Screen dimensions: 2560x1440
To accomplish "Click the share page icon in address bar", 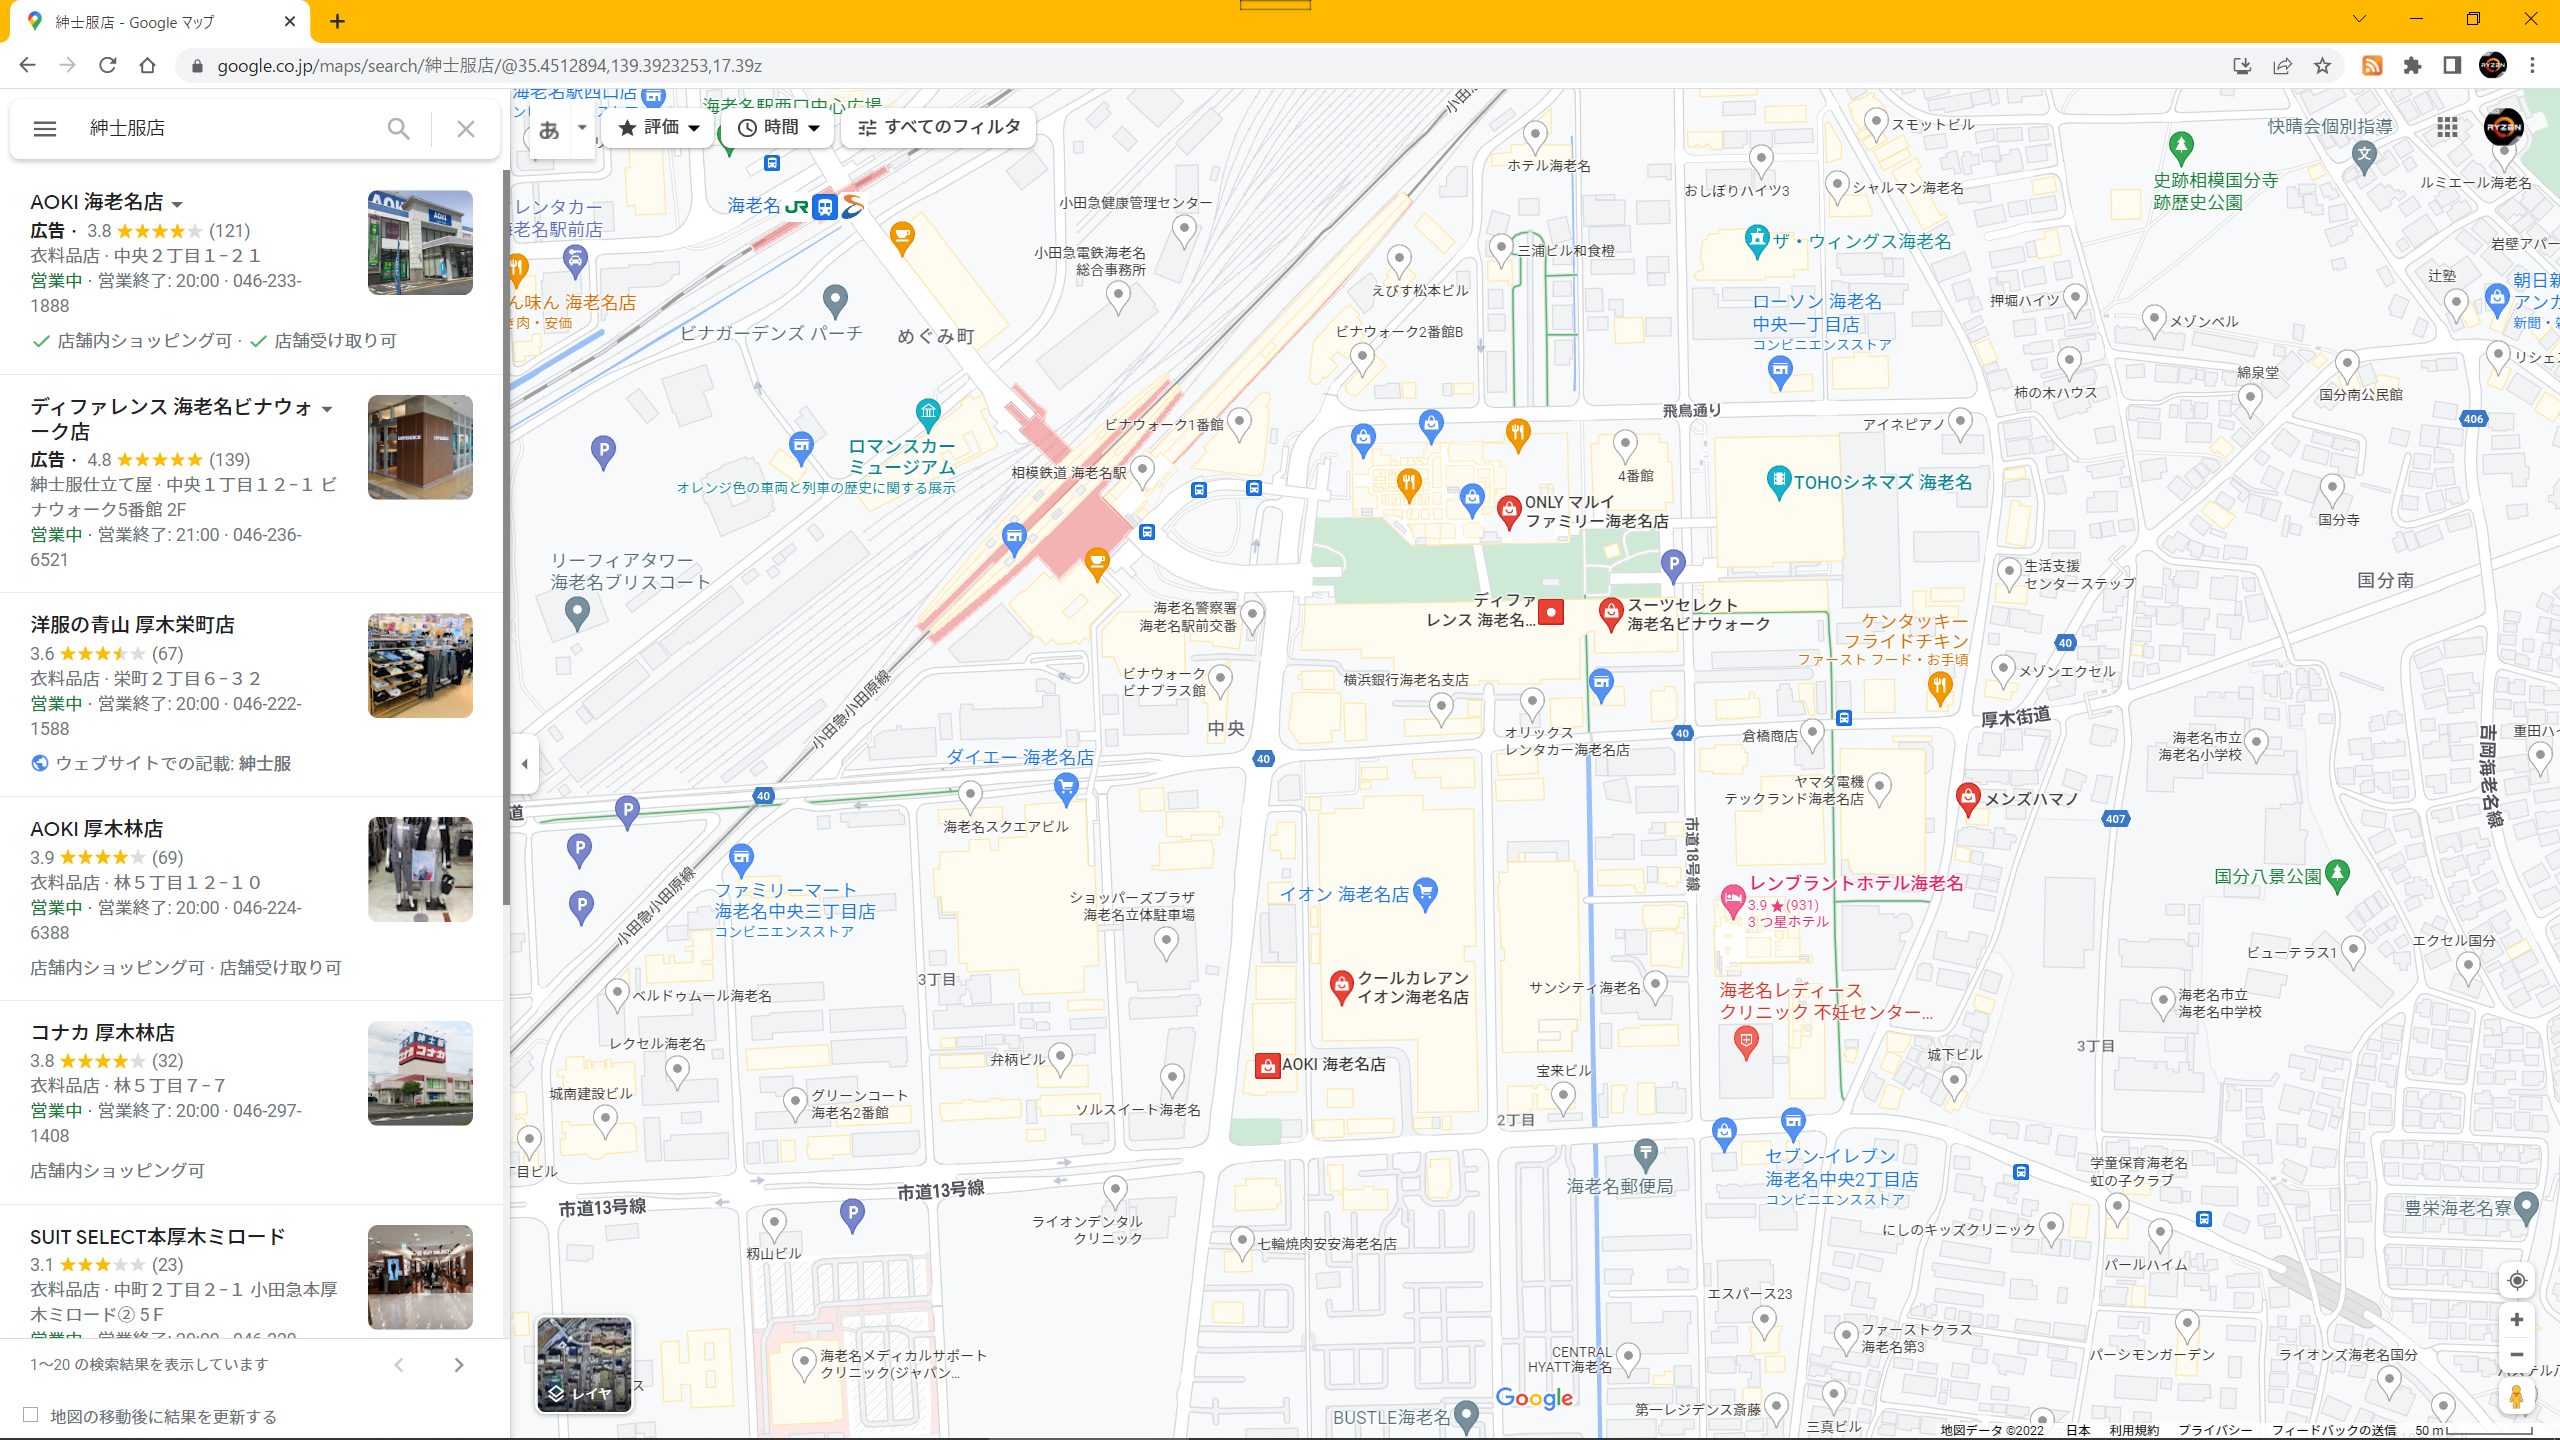I will tap(2282, 66).
